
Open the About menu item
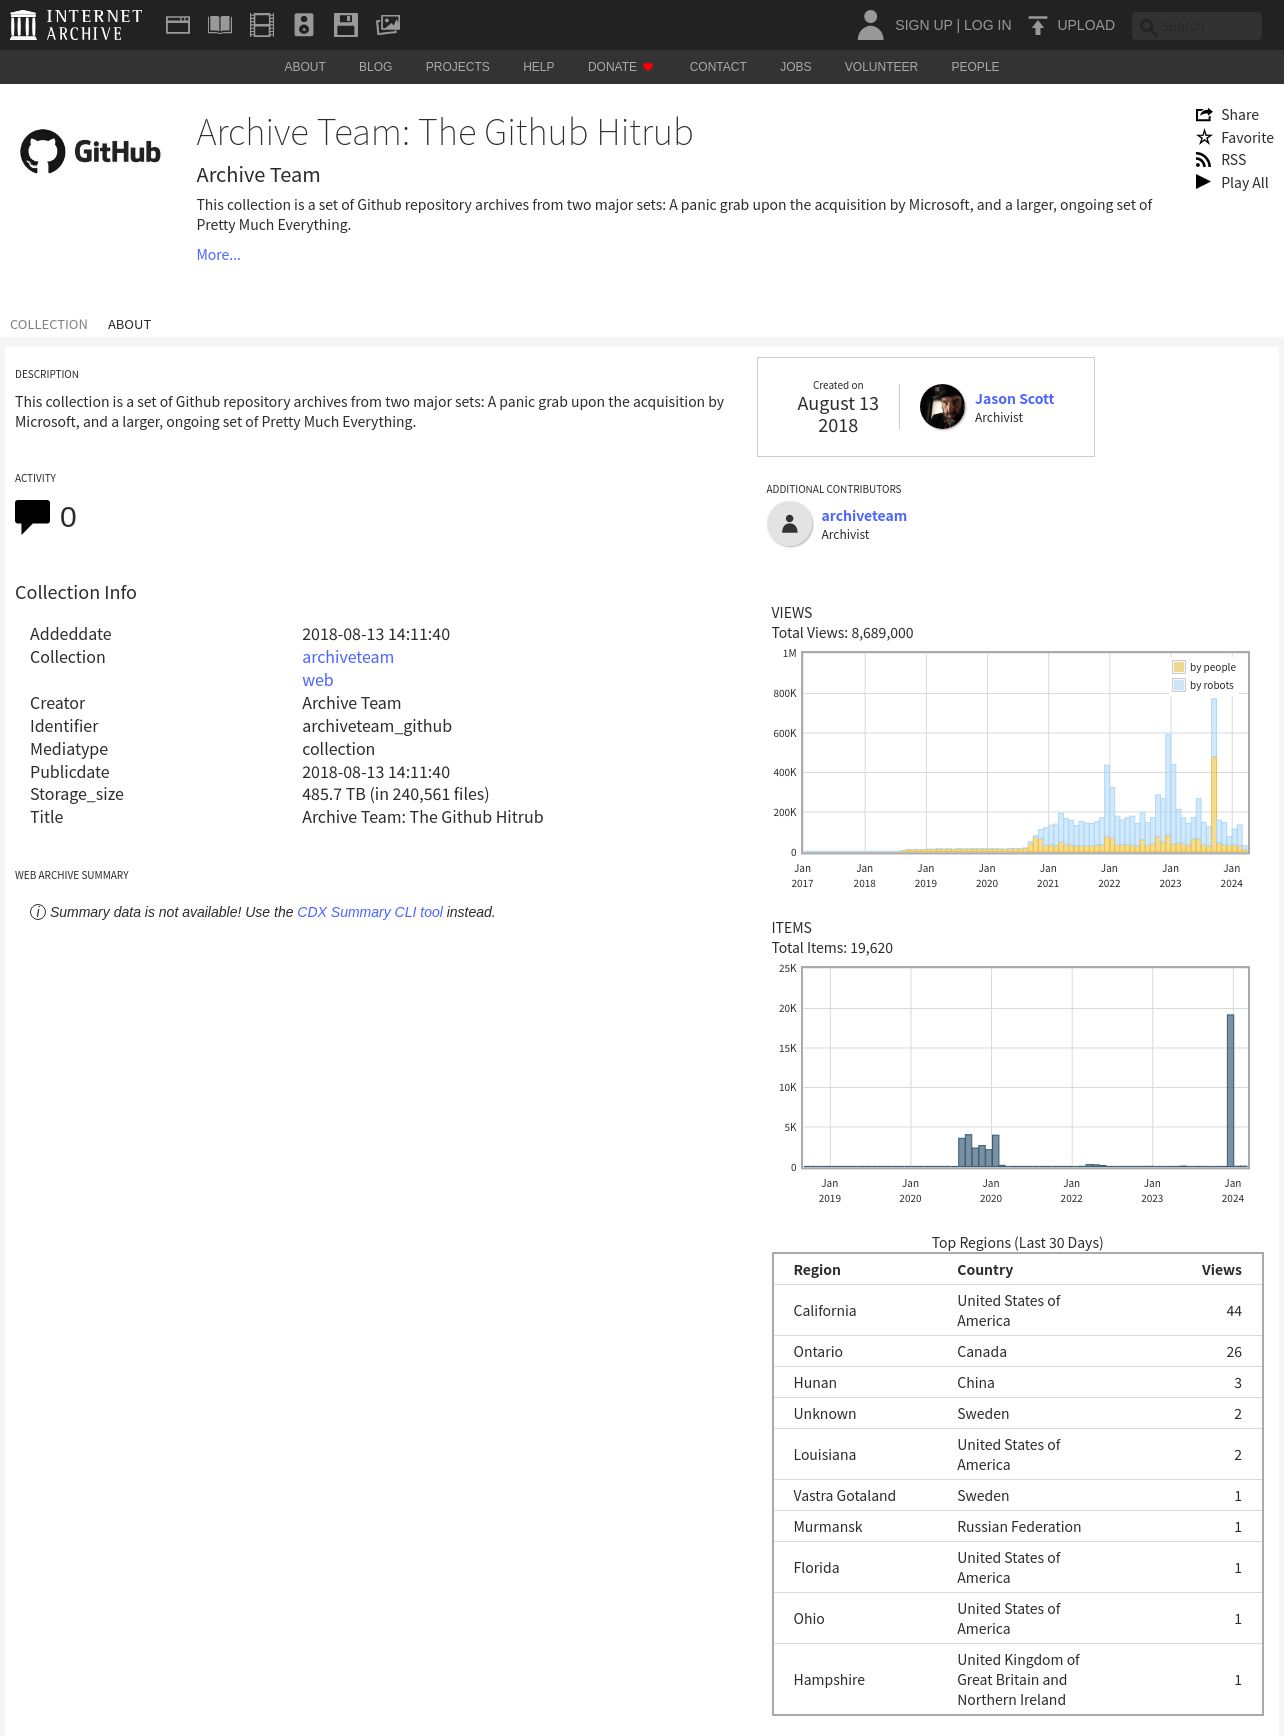(x=305, y=67)
